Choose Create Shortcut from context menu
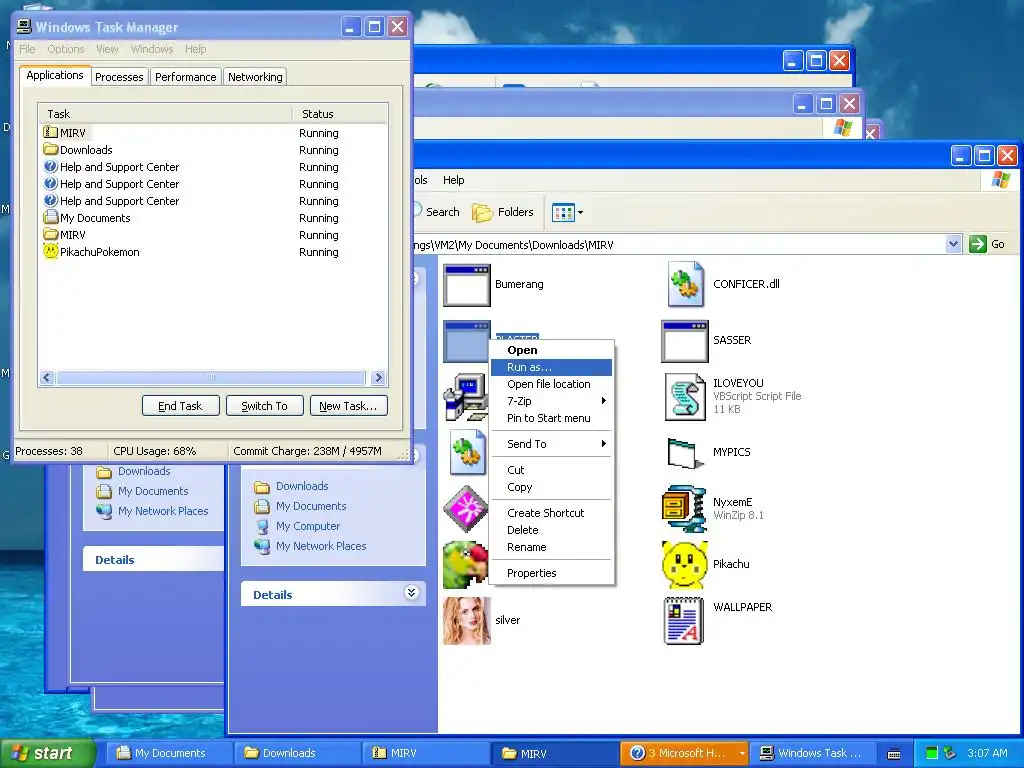 tap(551, 513)
